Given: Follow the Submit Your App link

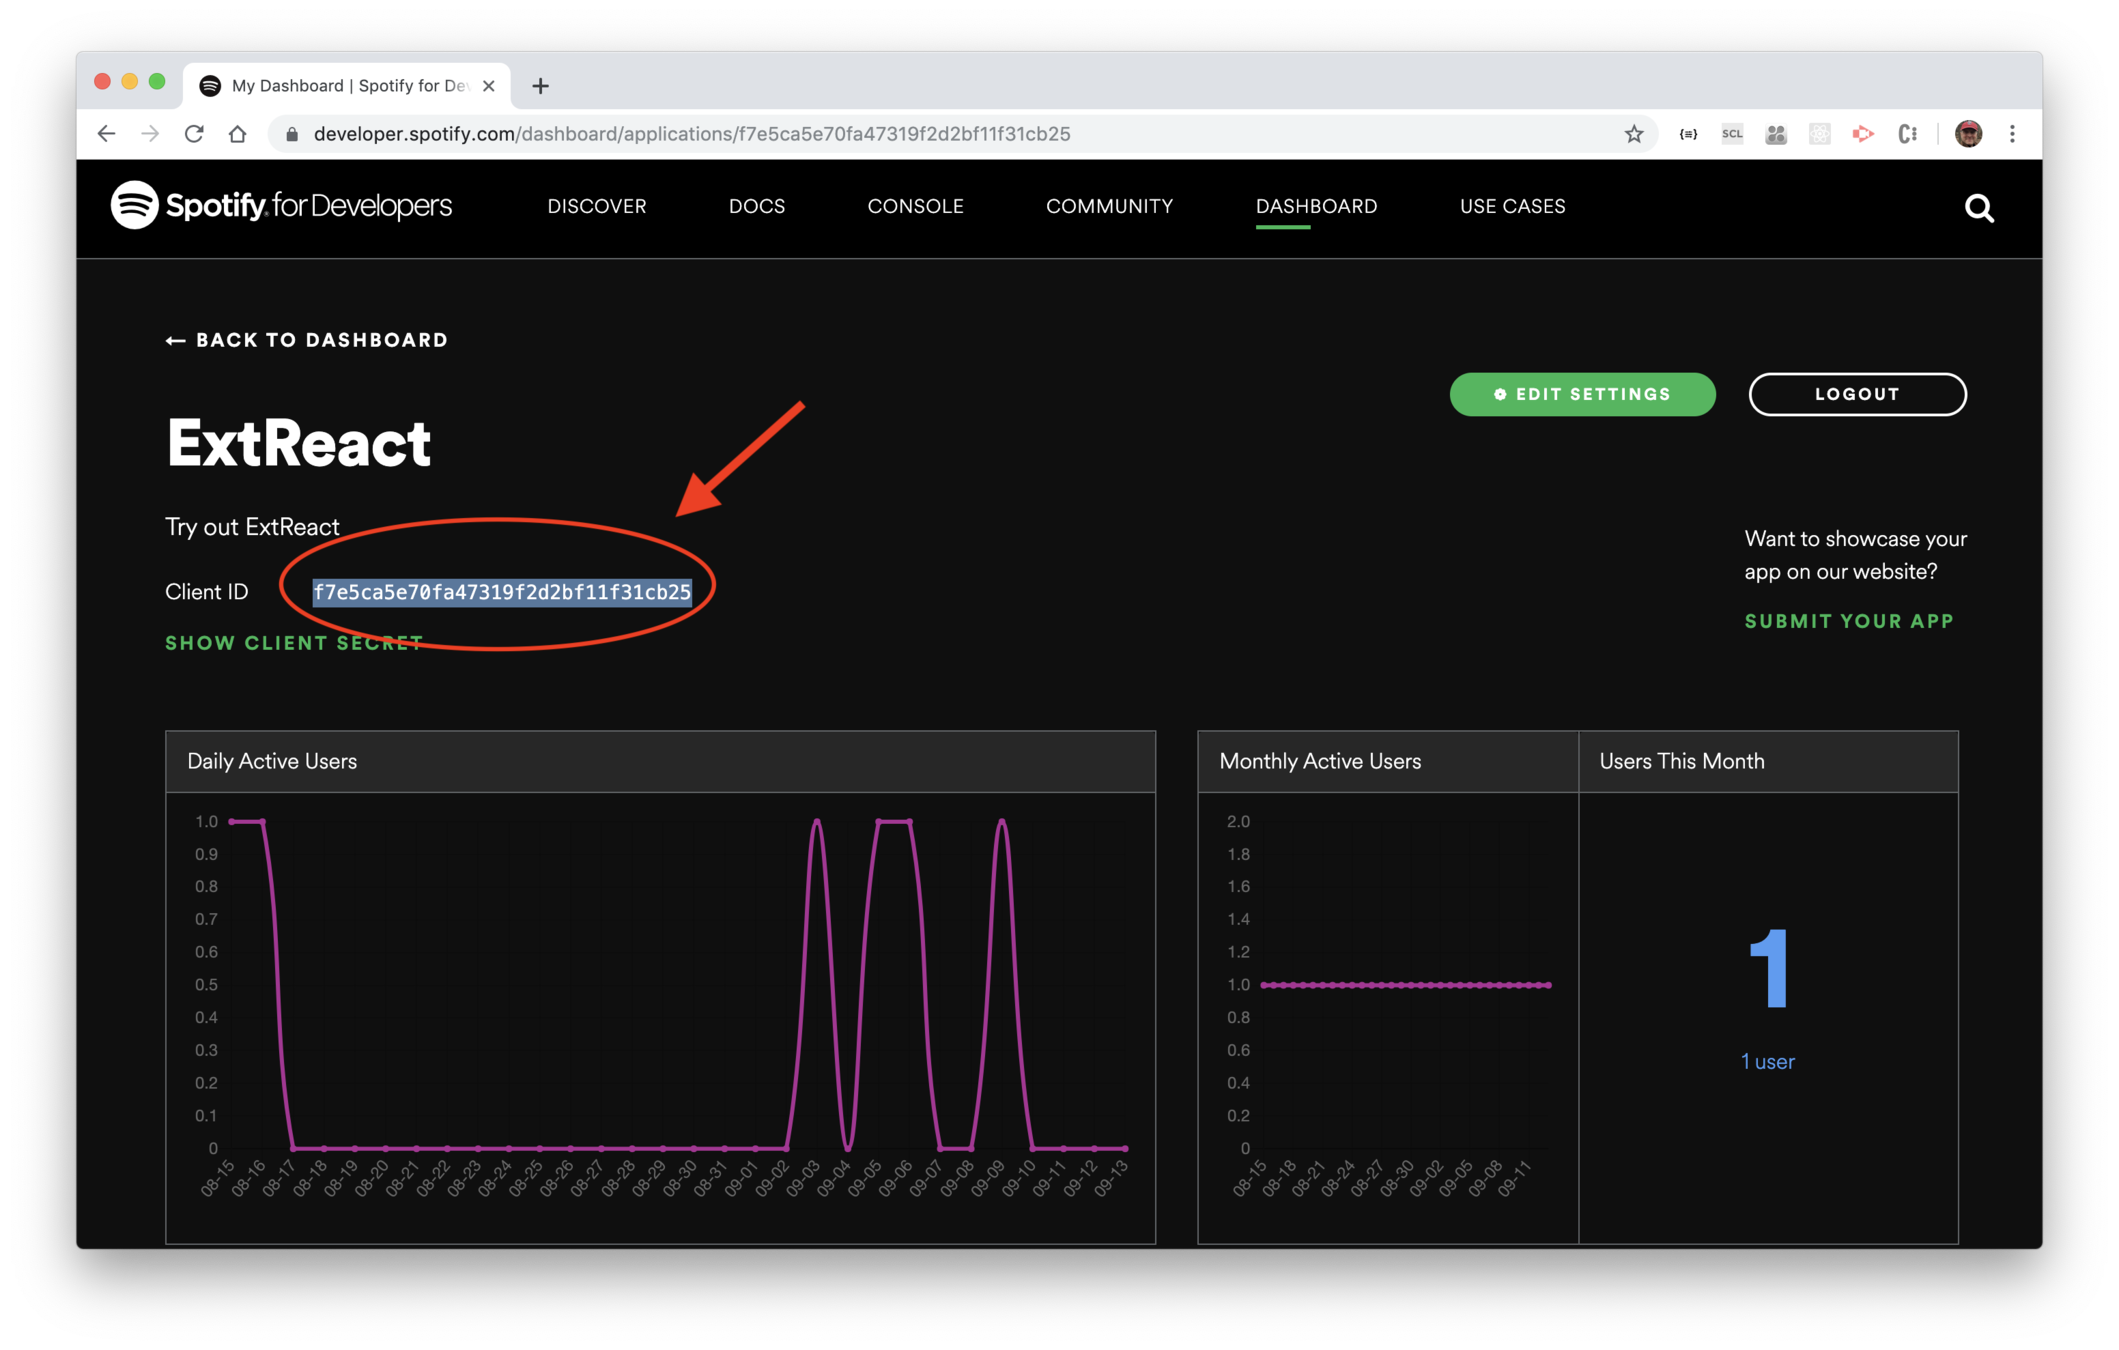Looking at the screenshot, I should (1849, 621).
